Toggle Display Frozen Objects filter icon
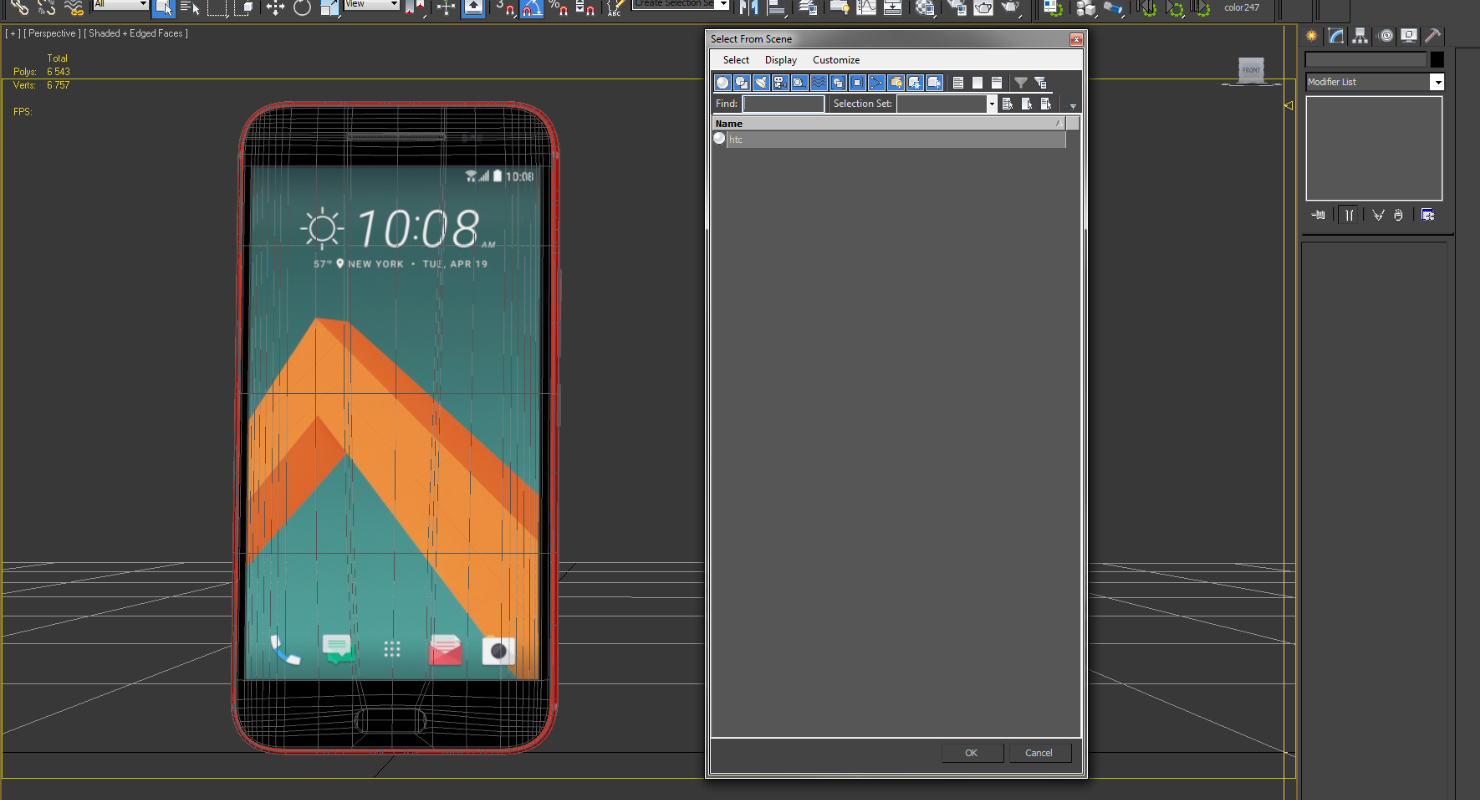The image size is (1480, 800). click(x=915, y=83)
